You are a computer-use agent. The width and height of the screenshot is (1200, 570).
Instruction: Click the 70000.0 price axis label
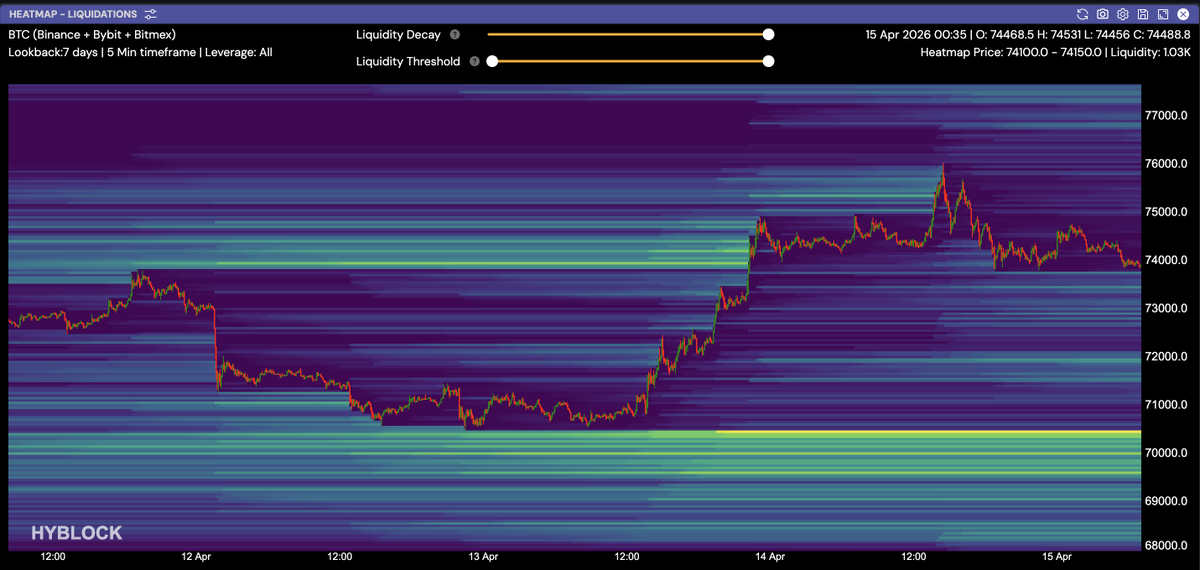1165,452
